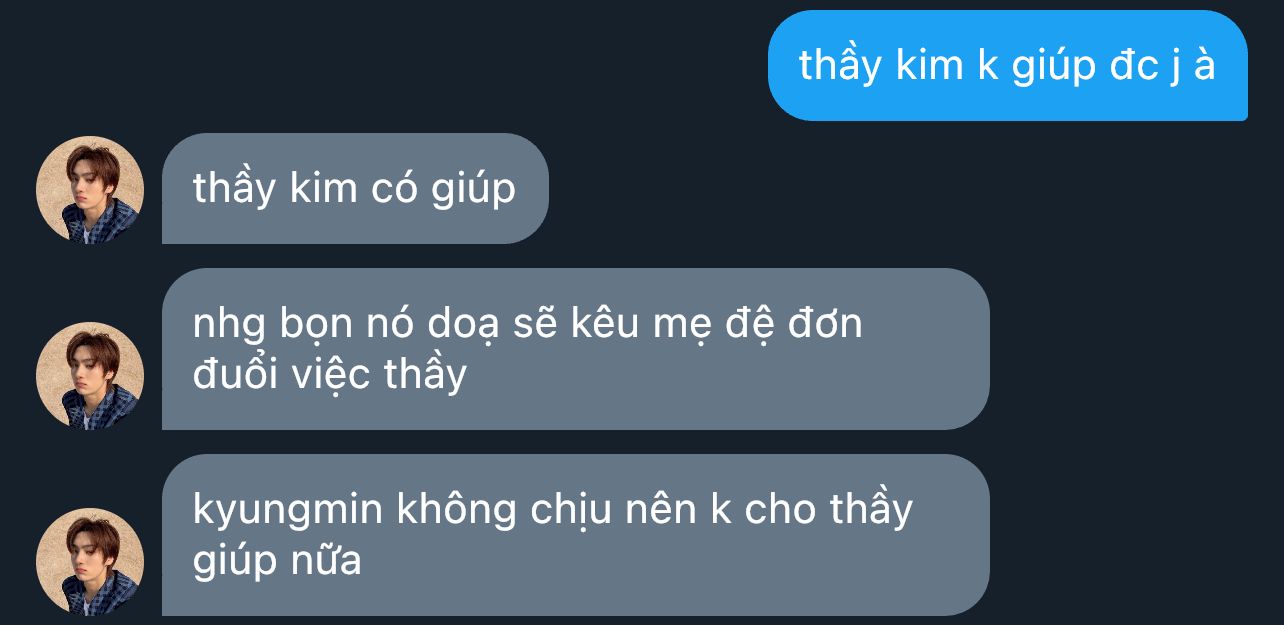Tap avatar beside the "kyungmin không chịu" message
The width and height of the screenshot is (1284, 625).
90,562
